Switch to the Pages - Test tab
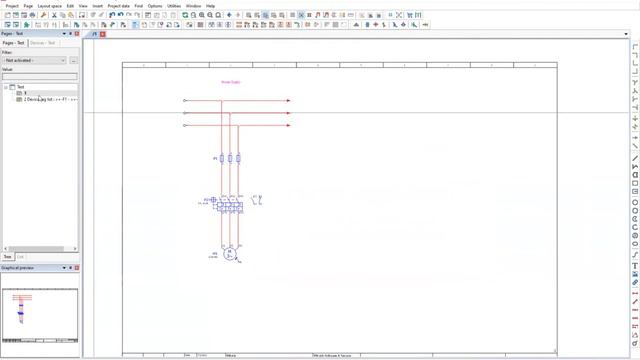The height and width of the screenshot is (360, 640). click(13, 43)
